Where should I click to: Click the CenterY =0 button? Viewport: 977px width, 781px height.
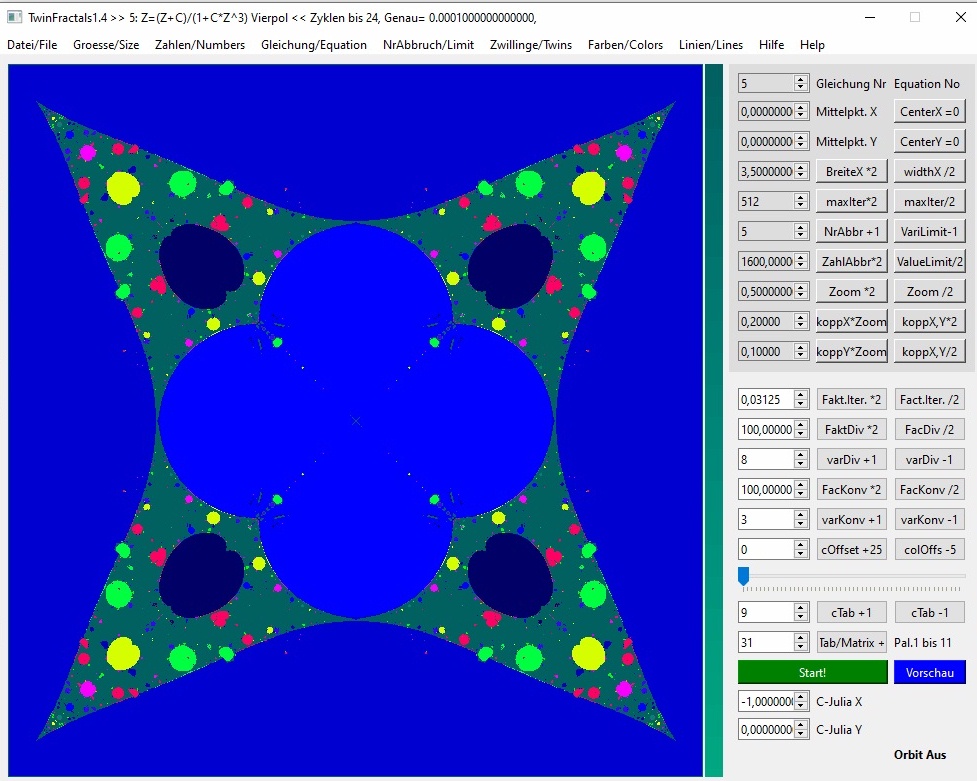930,141
